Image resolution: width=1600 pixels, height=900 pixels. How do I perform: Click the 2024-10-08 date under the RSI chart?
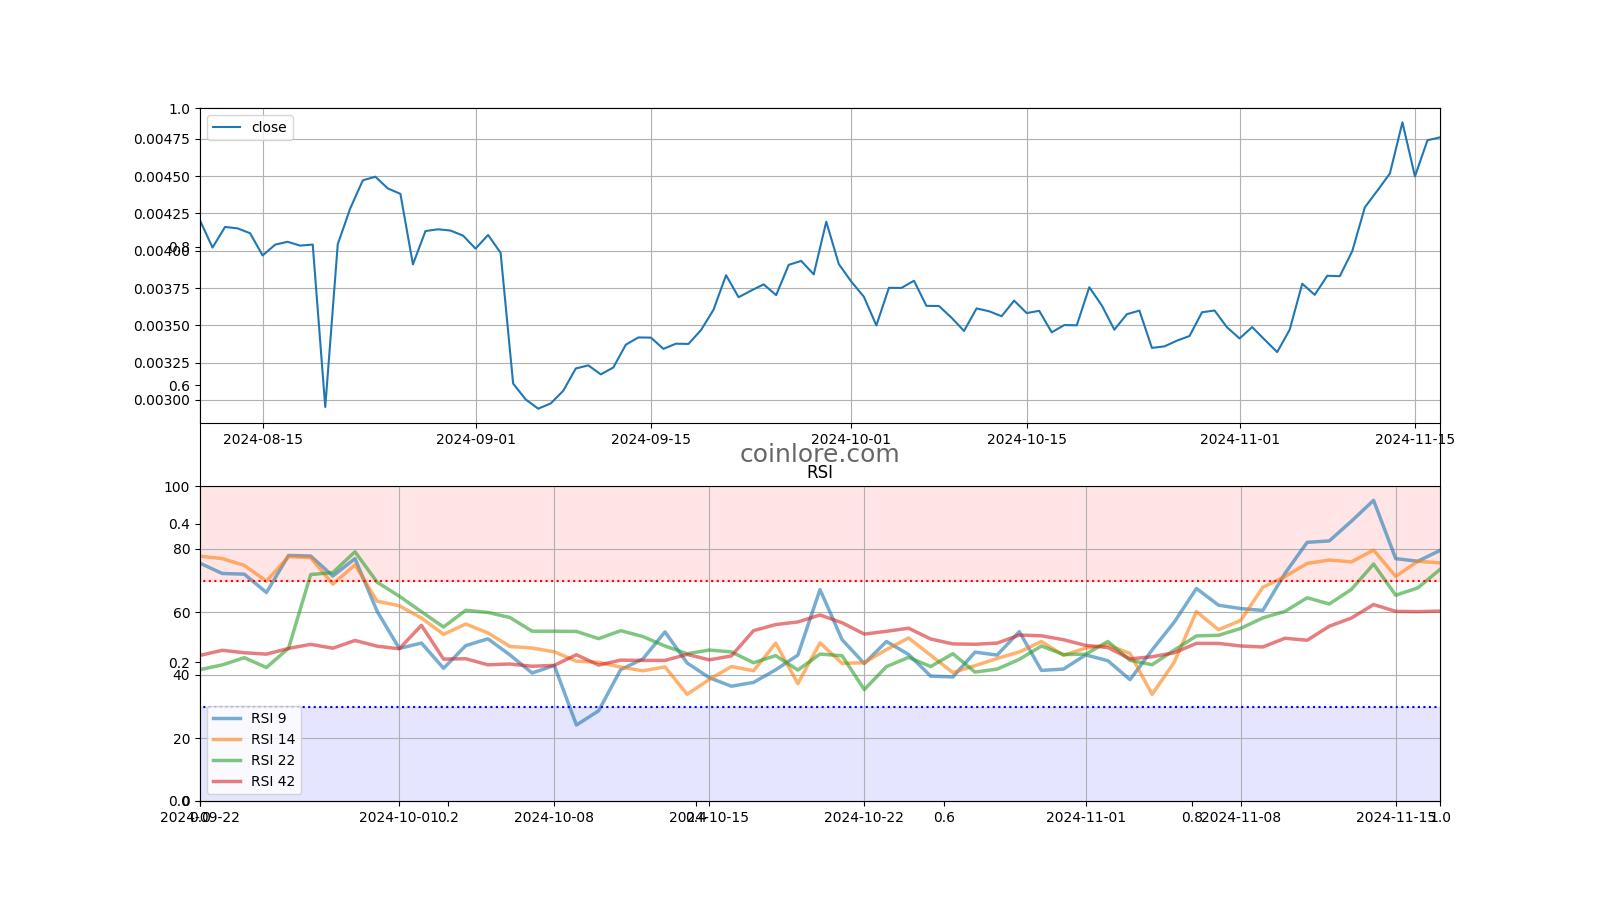tap(554, 817)
